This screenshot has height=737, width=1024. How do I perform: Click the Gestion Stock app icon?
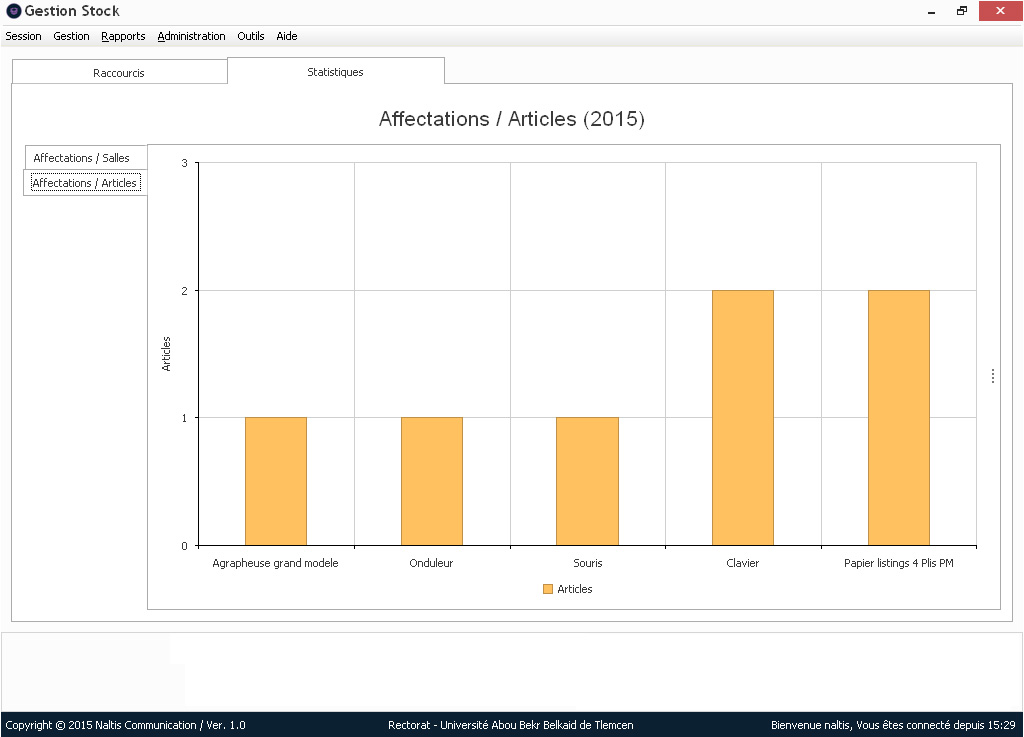[x=13, y=11]
